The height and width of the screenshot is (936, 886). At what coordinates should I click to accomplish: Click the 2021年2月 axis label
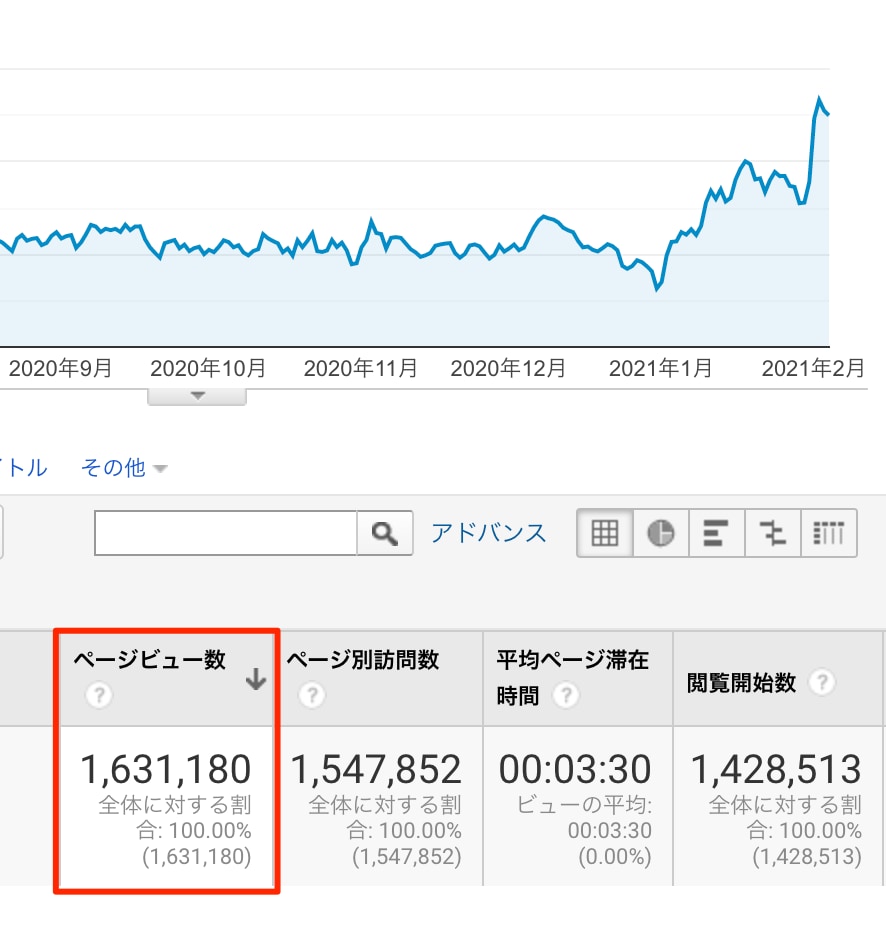pyautogui.click(x=813, y=368)
